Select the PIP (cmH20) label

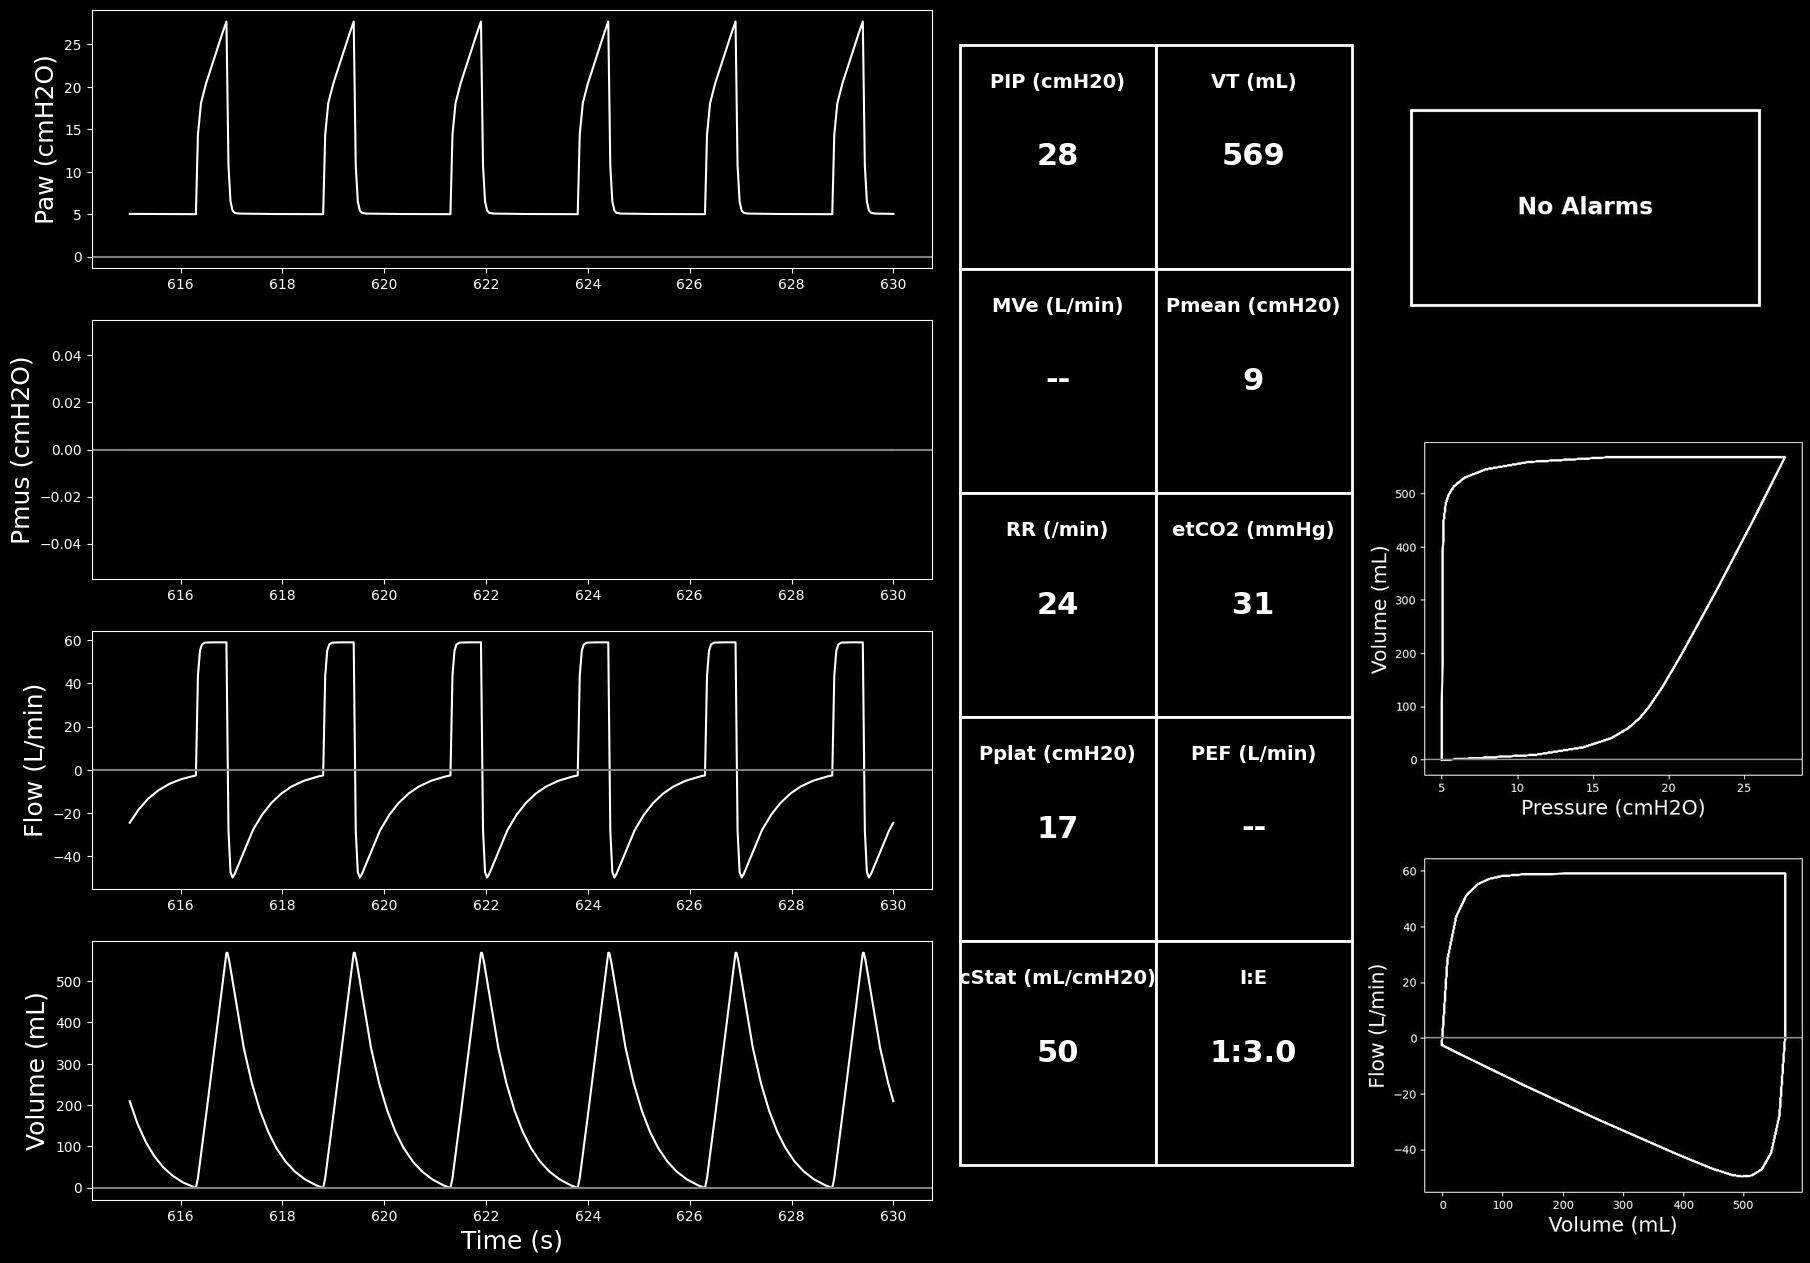pyautogui.click(x=1057, y=82)
